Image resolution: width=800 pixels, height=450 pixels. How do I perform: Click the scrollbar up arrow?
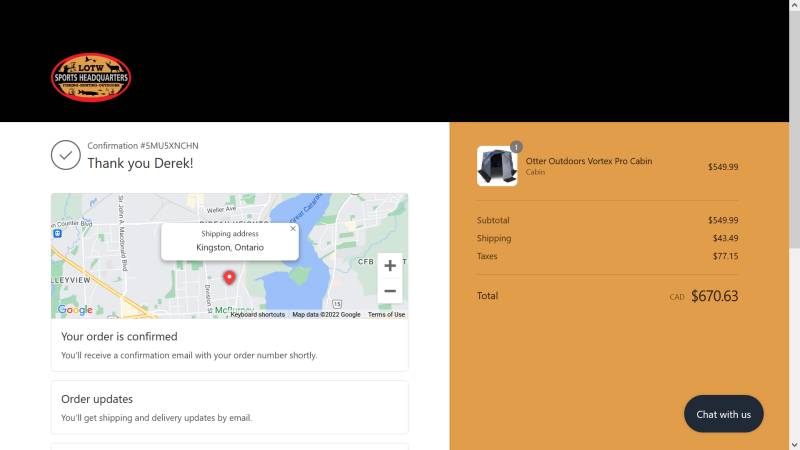(x=794, y=4)
